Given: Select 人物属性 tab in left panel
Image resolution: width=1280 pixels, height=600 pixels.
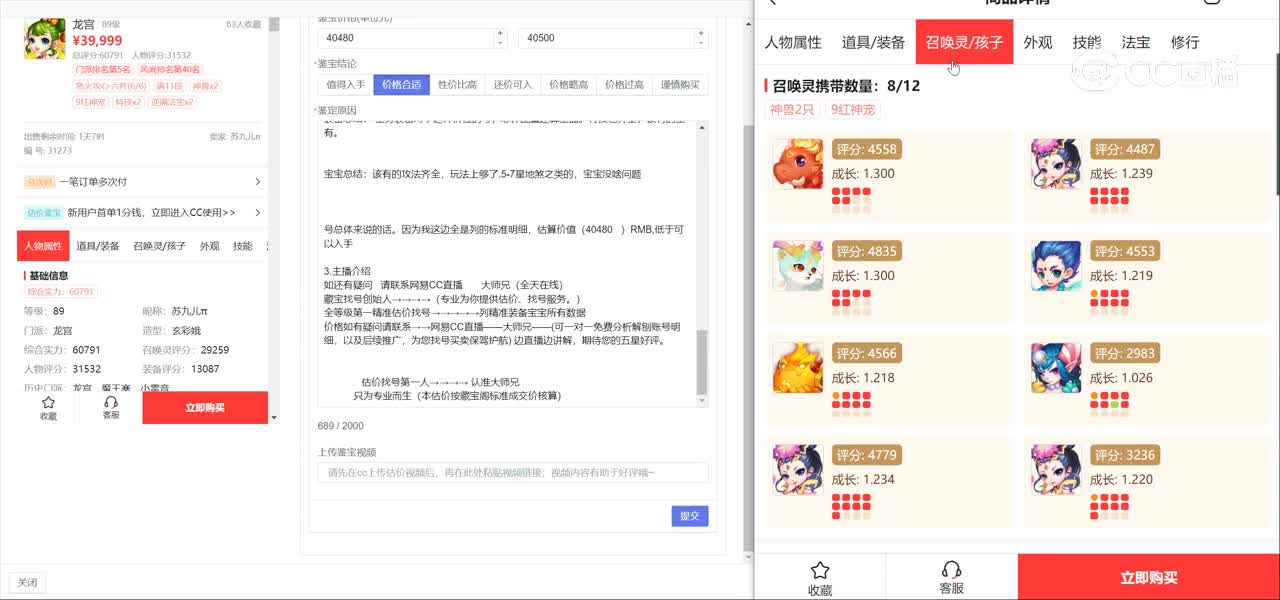Looking at the screenshot, I should (x=43, y=246).
